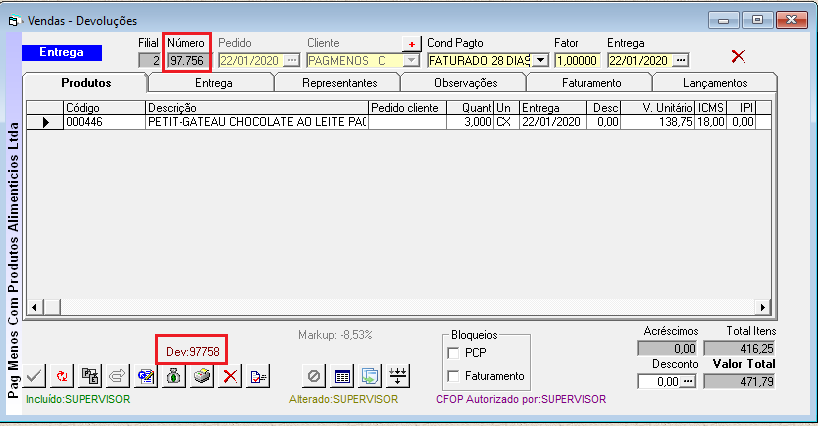Click the large red X next to Entrega date

[738, 56]
